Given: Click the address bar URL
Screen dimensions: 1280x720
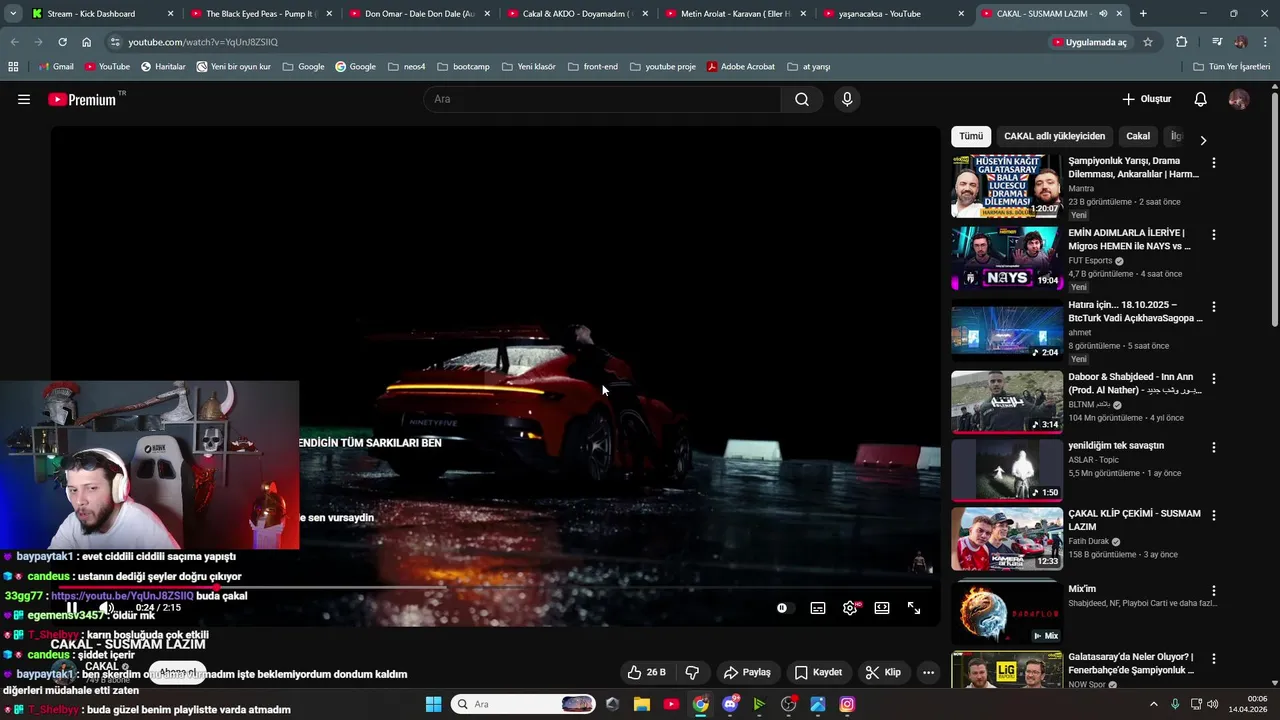Looking at the screenshot, I should pos(203,42).
